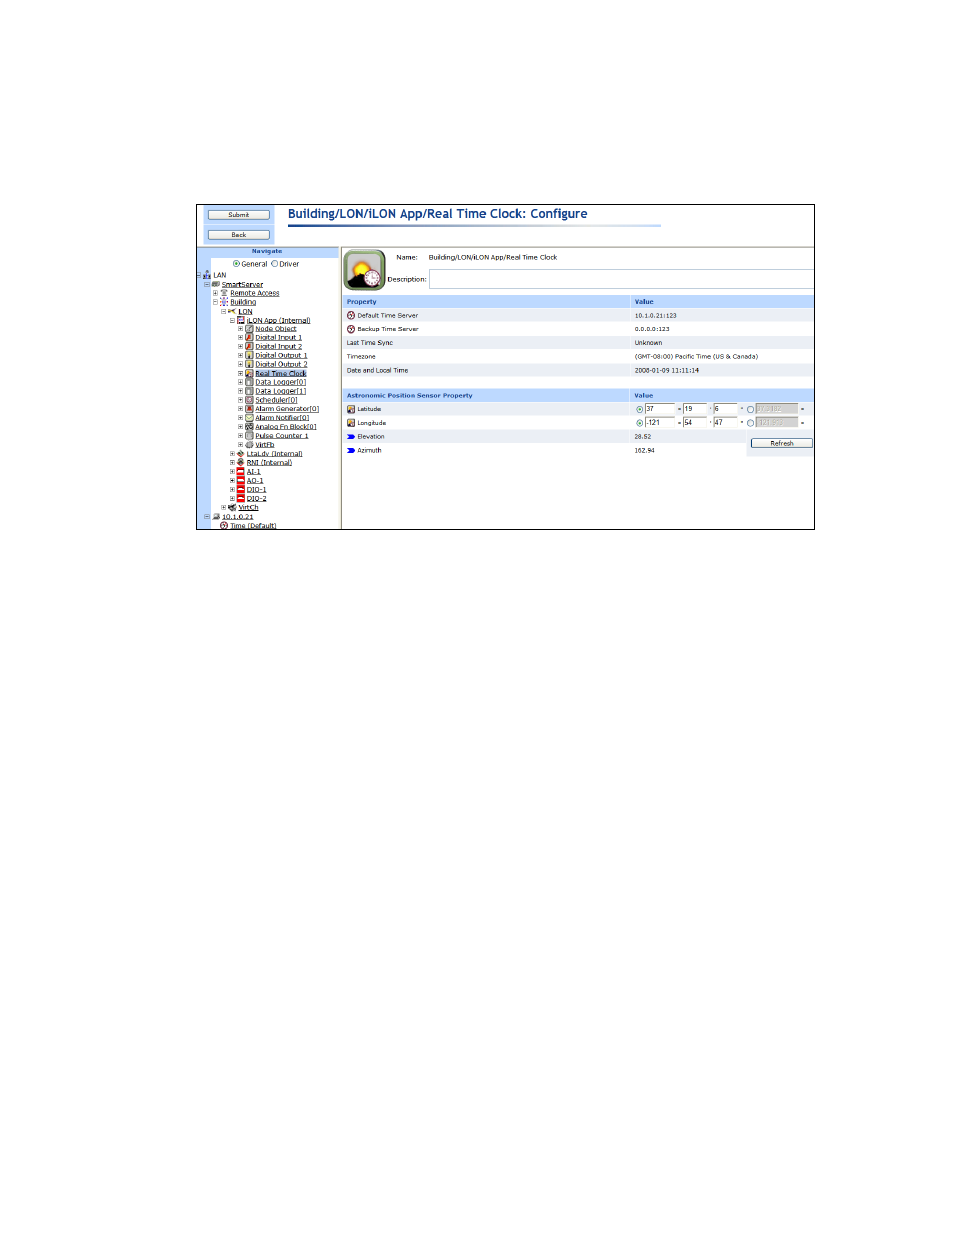Click the Latitude minutes field showing 19
Screen dimensions: 954x1235
(x=695, y=409)
